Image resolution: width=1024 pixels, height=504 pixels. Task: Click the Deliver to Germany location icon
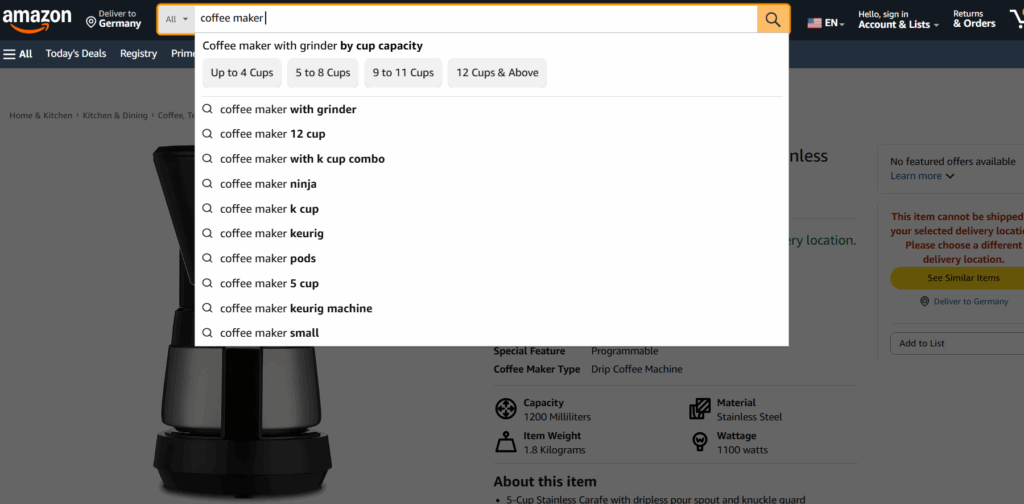(x=91, y=22)
